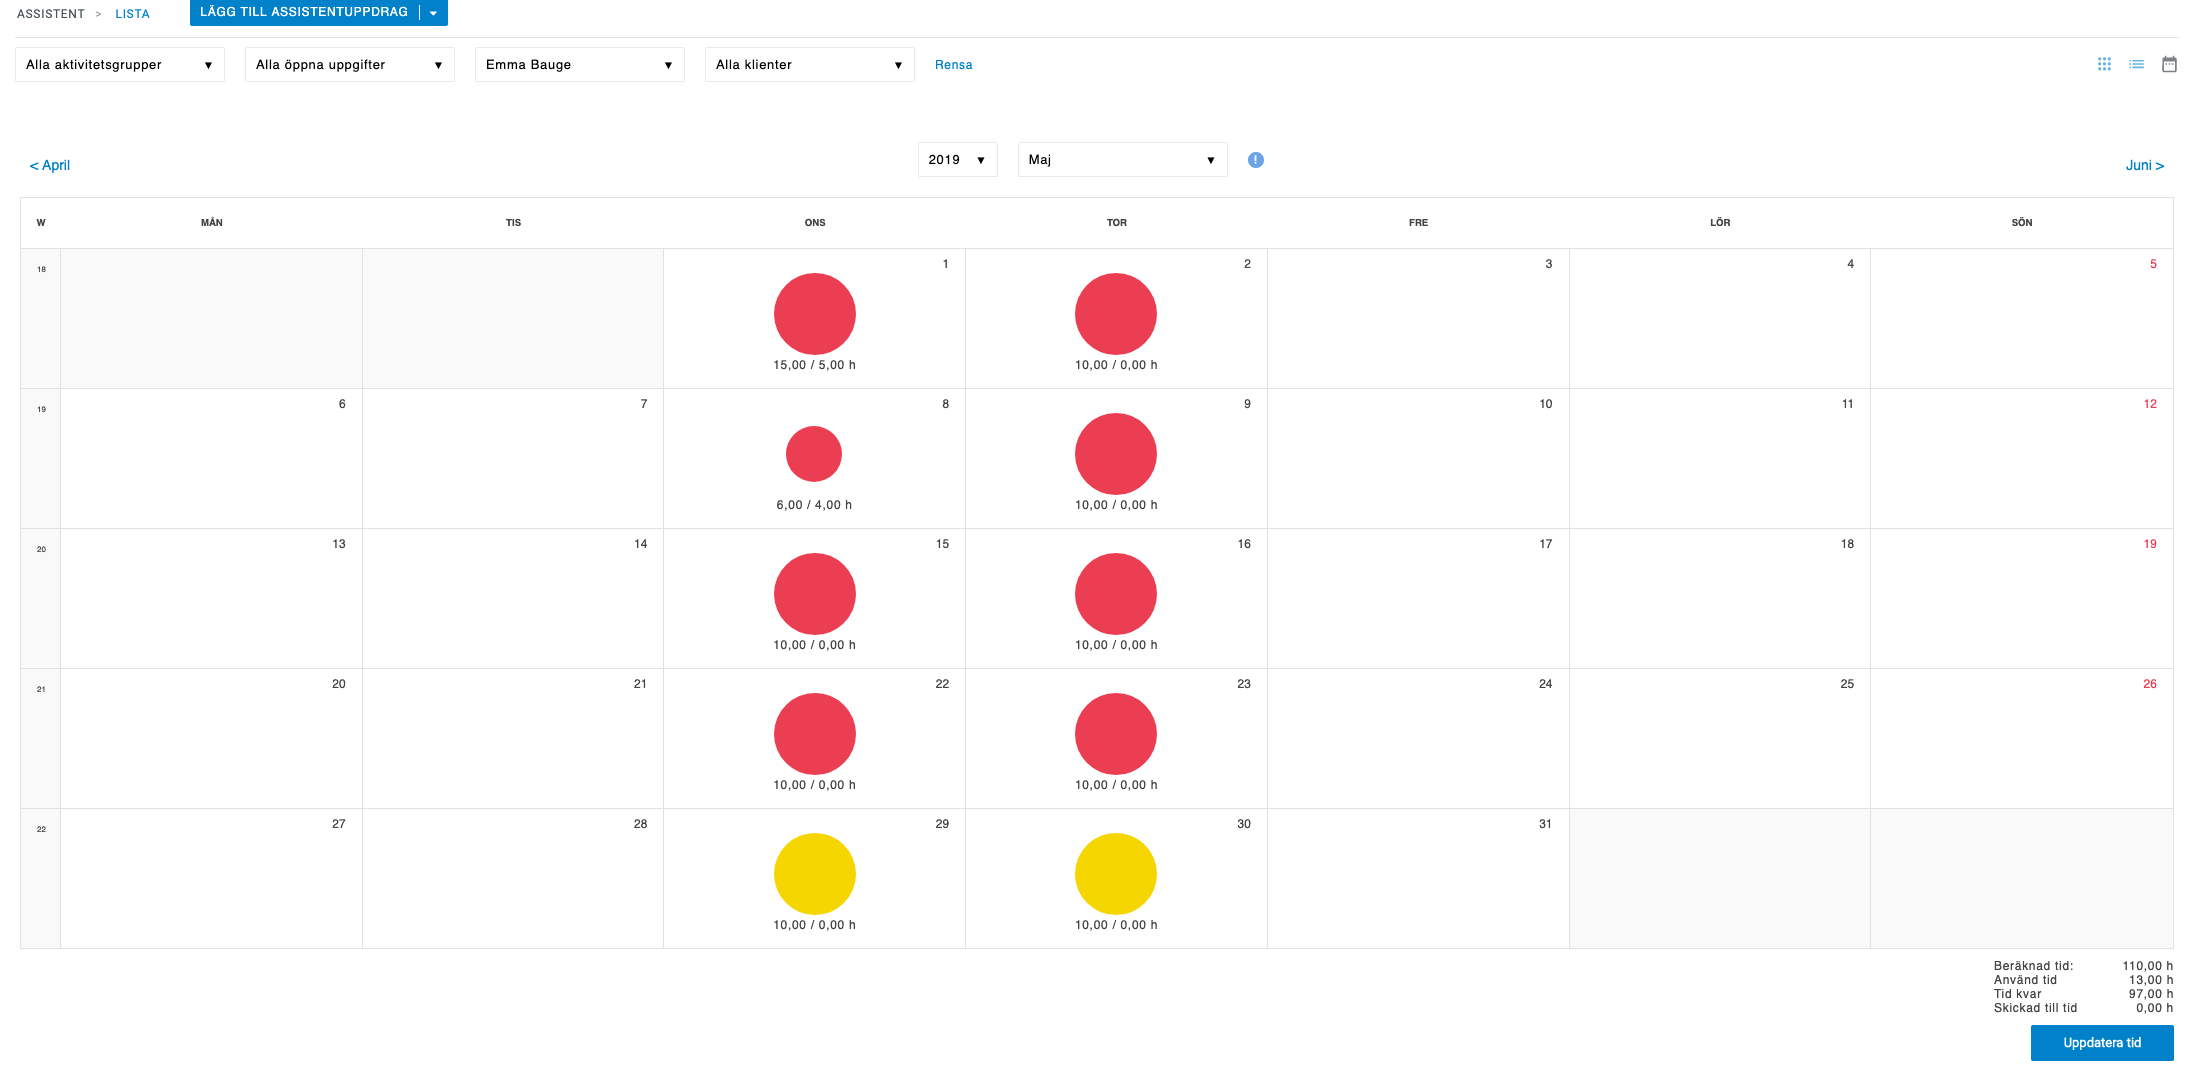Switch to grid view of assignments

coord(2104,64)
